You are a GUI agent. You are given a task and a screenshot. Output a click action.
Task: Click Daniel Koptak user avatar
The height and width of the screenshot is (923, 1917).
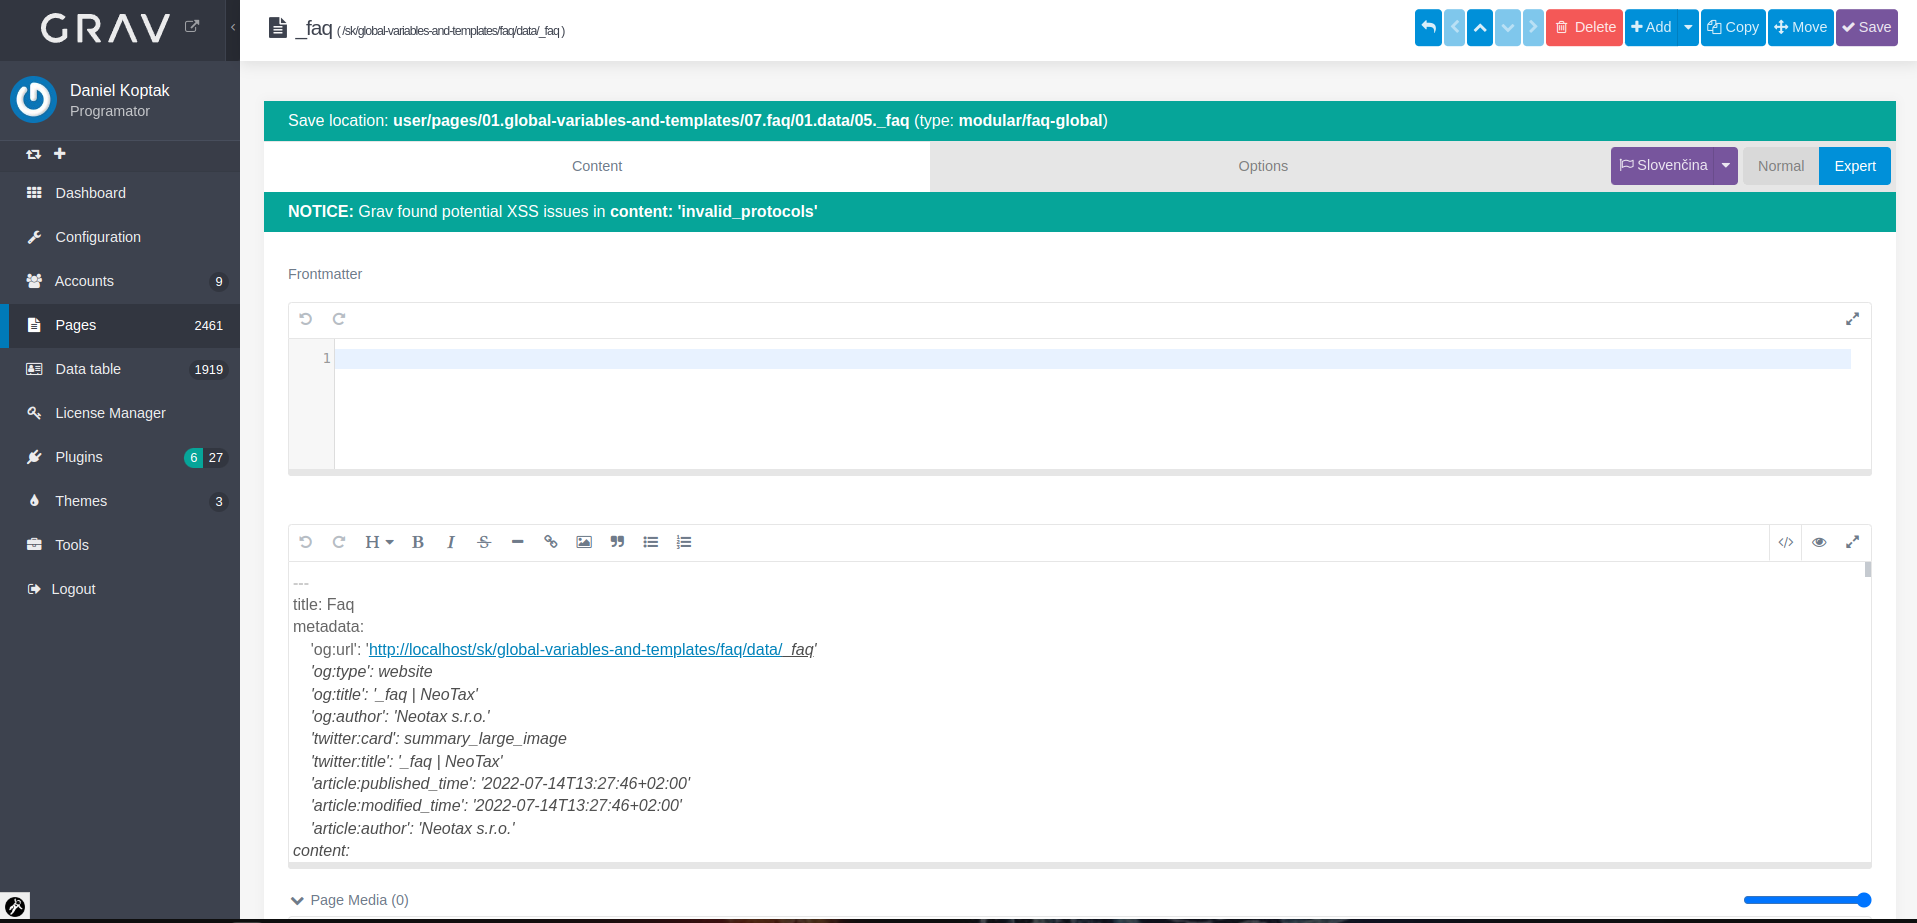tap(33, 100)
